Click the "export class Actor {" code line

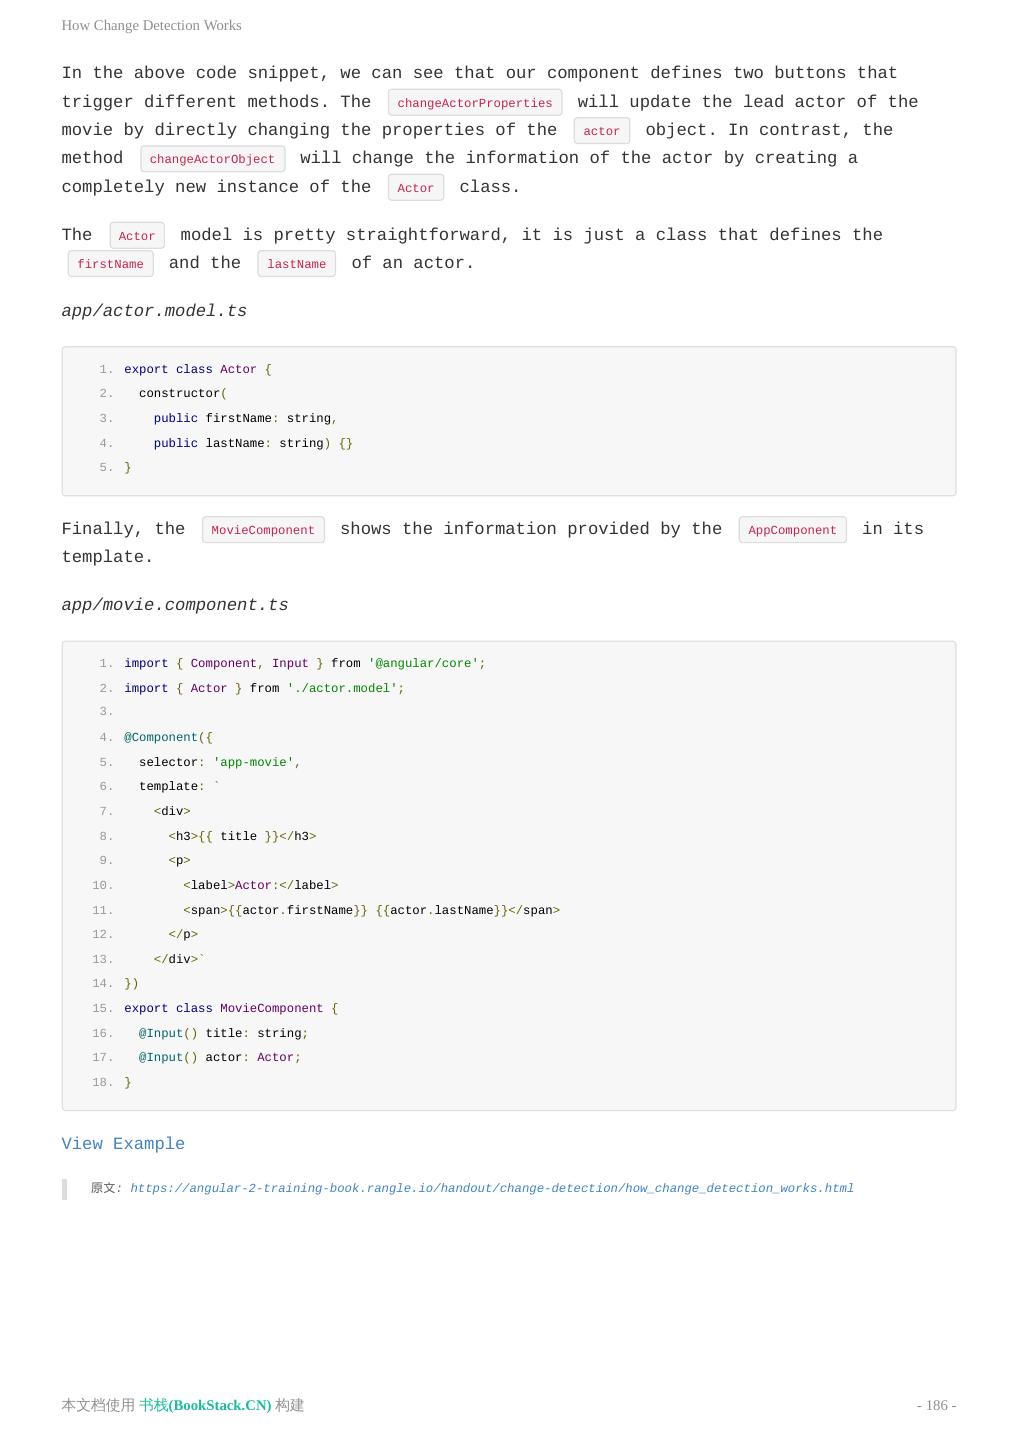[198, 369]
